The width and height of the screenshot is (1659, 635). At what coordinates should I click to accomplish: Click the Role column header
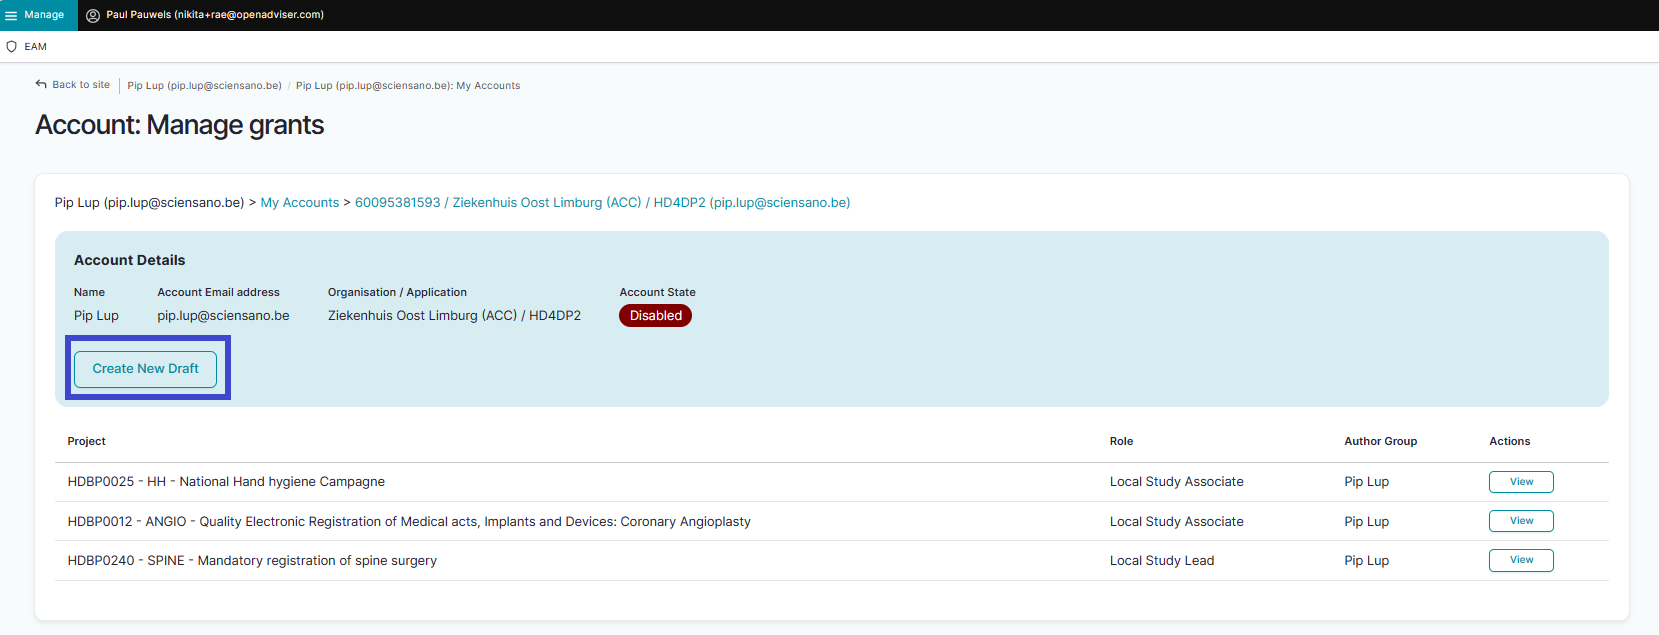tap(1121, 441)
